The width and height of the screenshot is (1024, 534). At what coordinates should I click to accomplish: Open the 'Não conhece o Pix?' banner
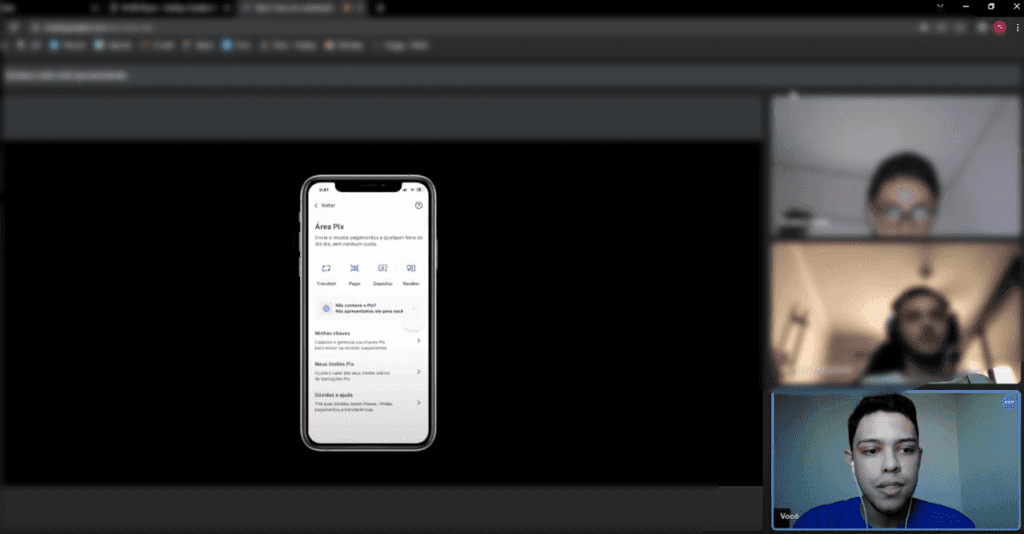click(368, 308)
